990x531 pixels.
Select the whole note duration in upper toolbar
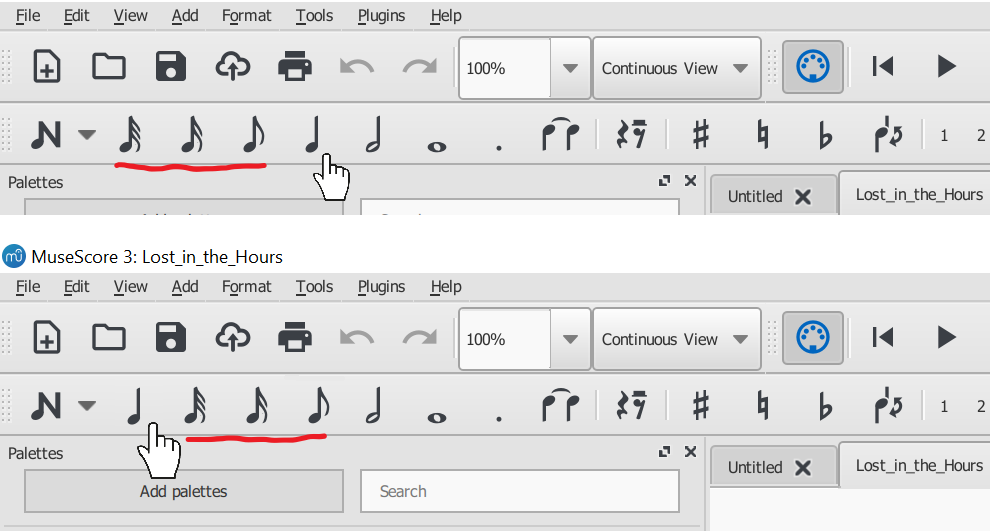tap(436, 146)
